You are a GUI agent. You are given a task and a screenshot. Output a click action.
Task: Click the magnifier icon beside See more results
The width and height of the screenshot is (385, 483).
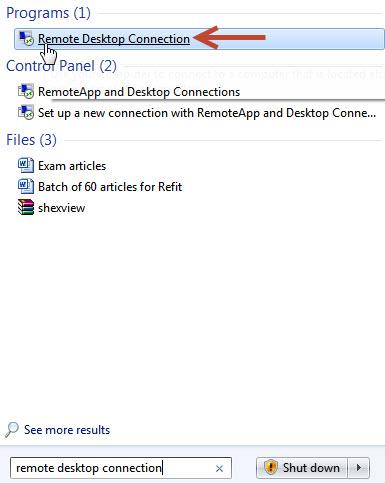coord(12,430)
